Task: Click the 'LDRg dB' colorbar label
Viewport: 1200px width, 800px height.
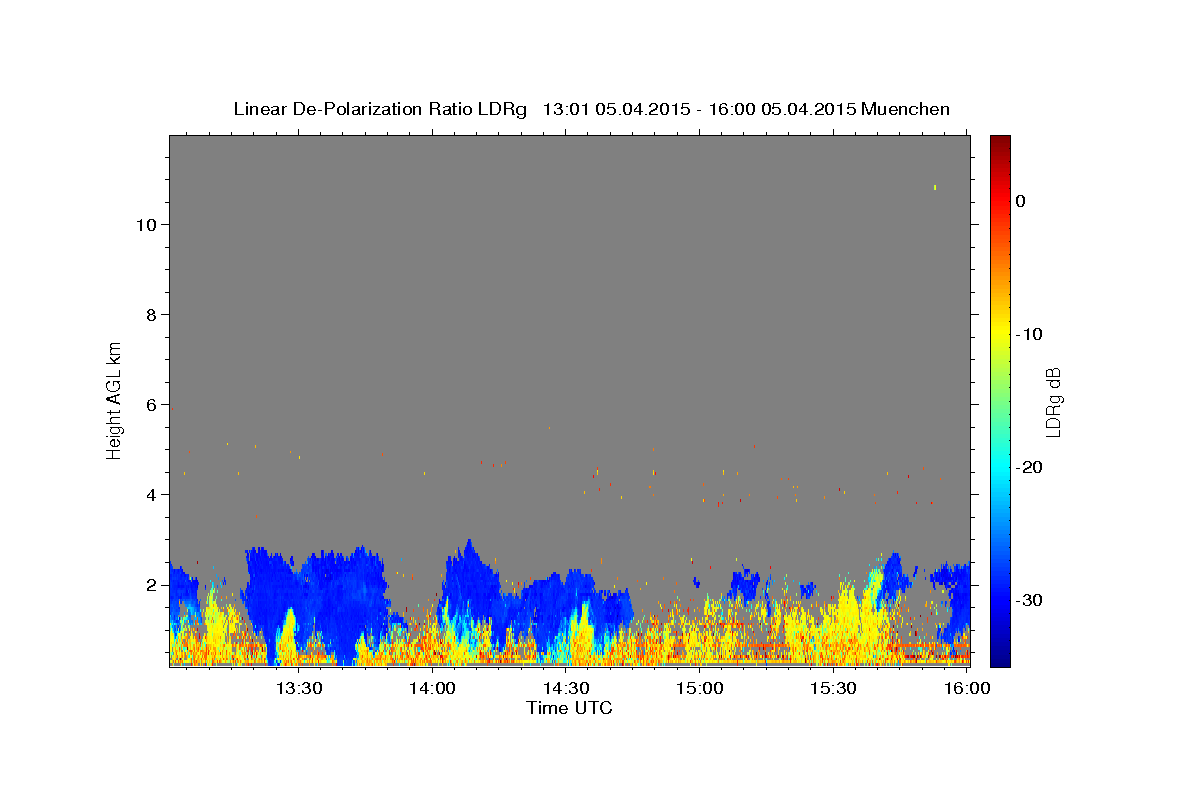Action: pos(1053,402)
